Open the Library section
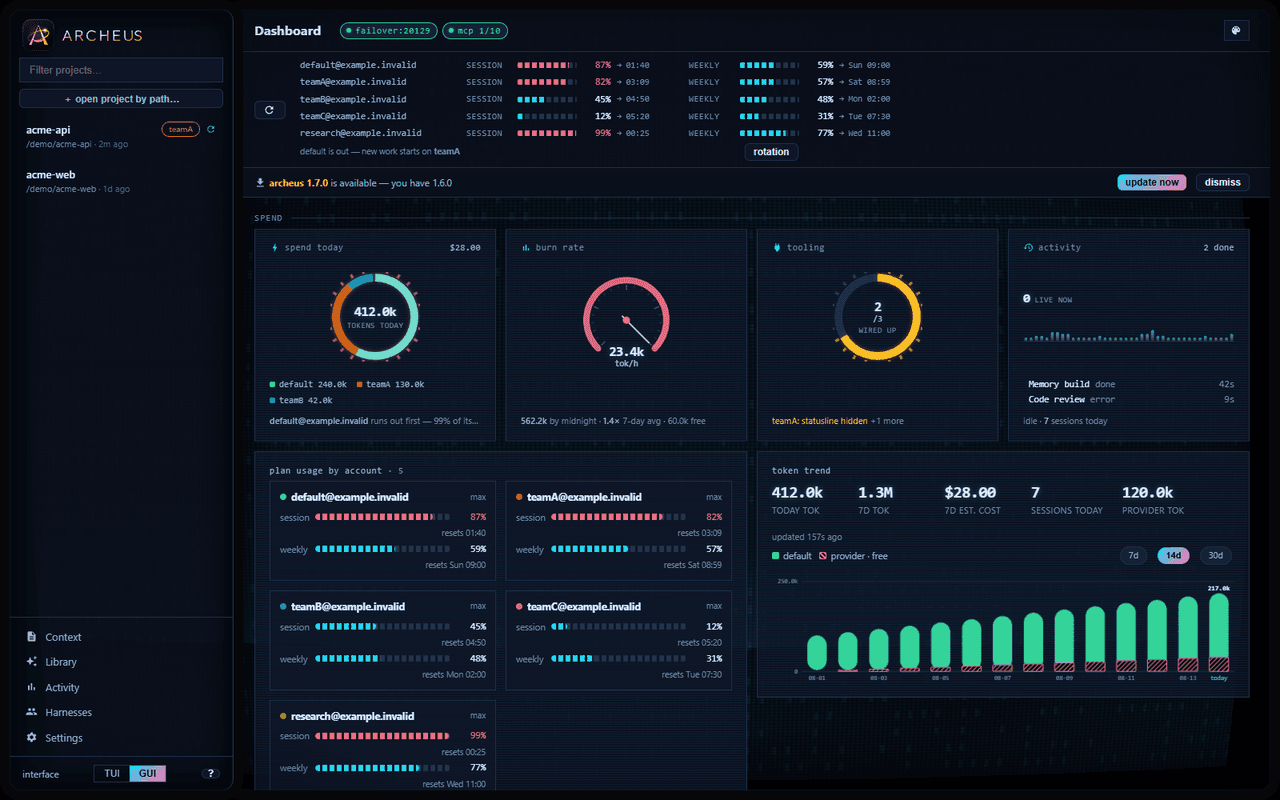 121,662
